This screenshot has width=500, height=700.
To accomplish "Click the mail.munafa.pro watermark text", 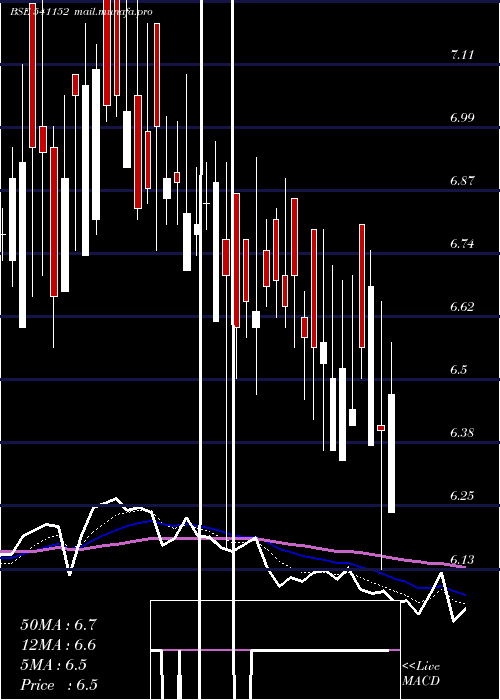I will click(112, 12).
